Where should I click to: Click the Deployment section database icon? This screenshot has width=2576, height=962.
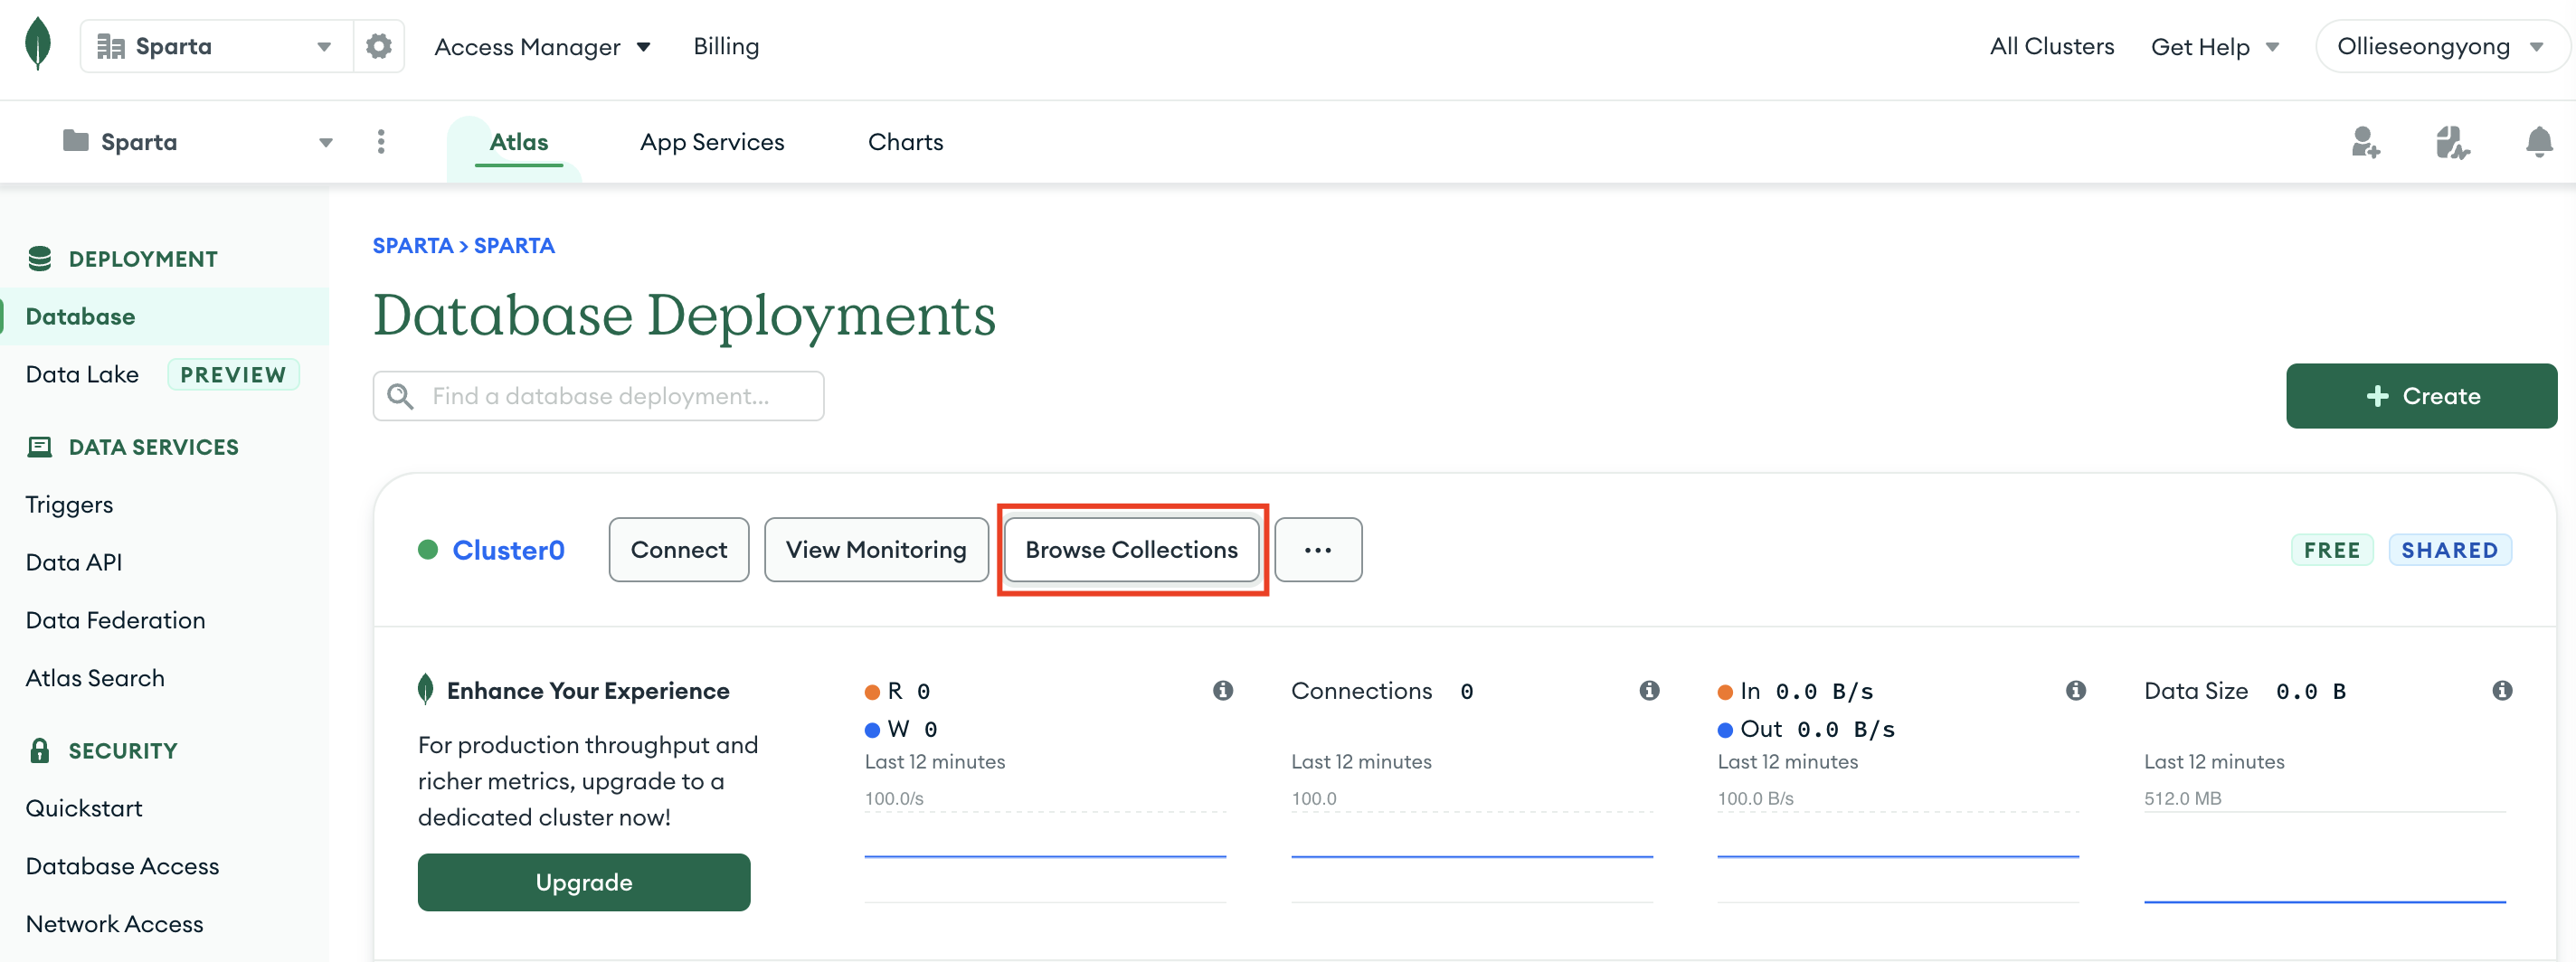[40, 259]
